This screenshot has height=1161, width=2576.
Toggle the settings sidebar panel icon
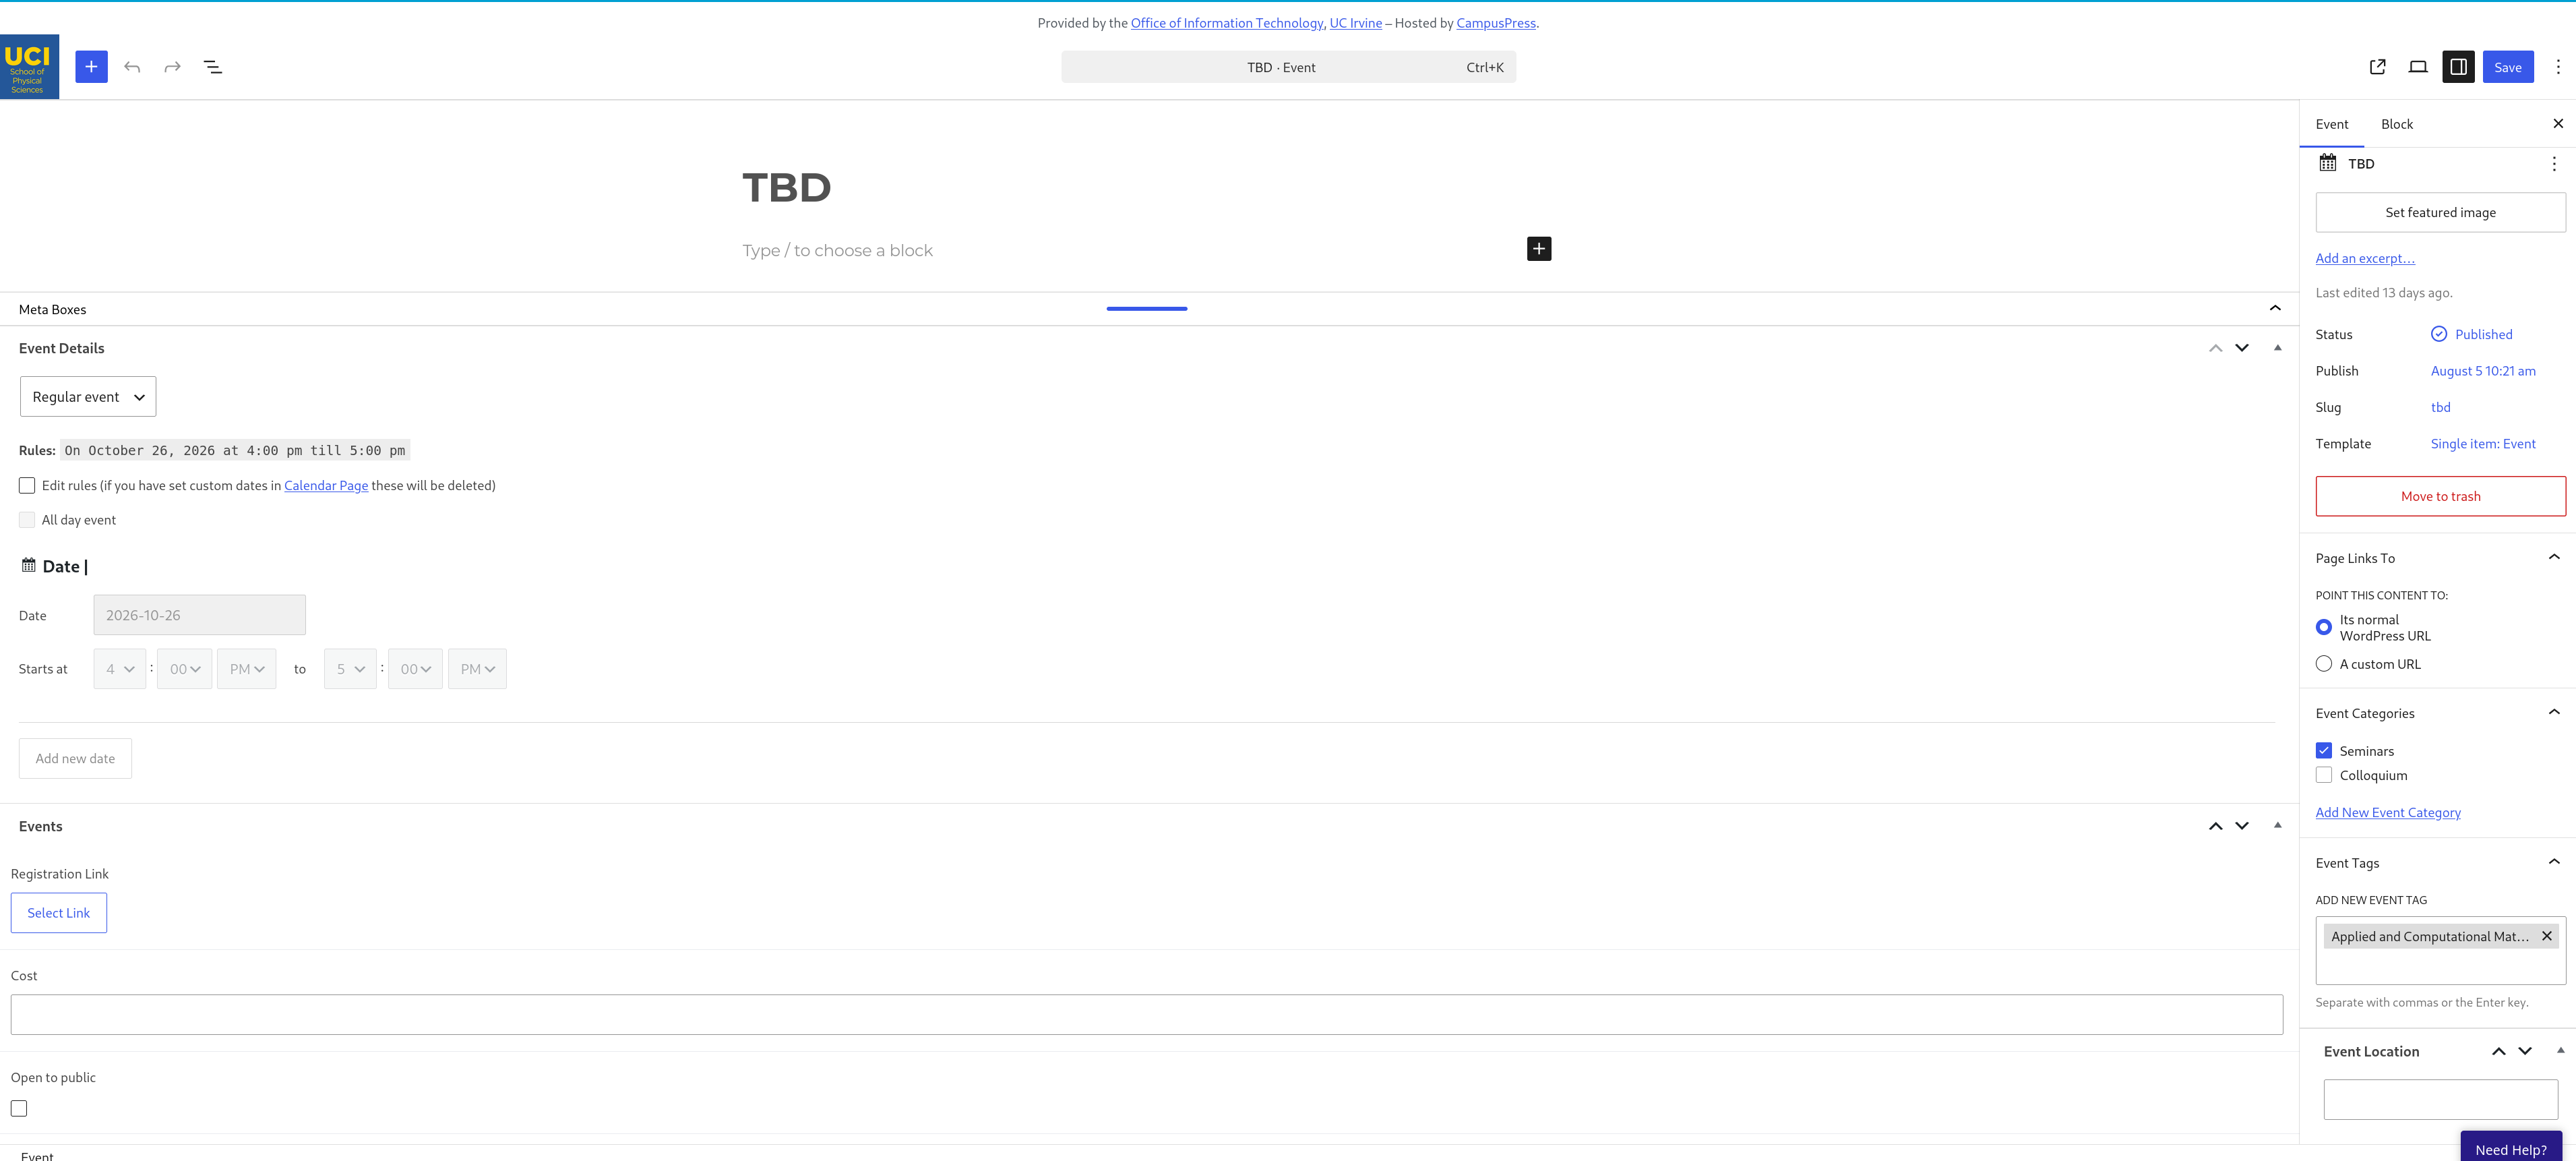click(2458, 67)
